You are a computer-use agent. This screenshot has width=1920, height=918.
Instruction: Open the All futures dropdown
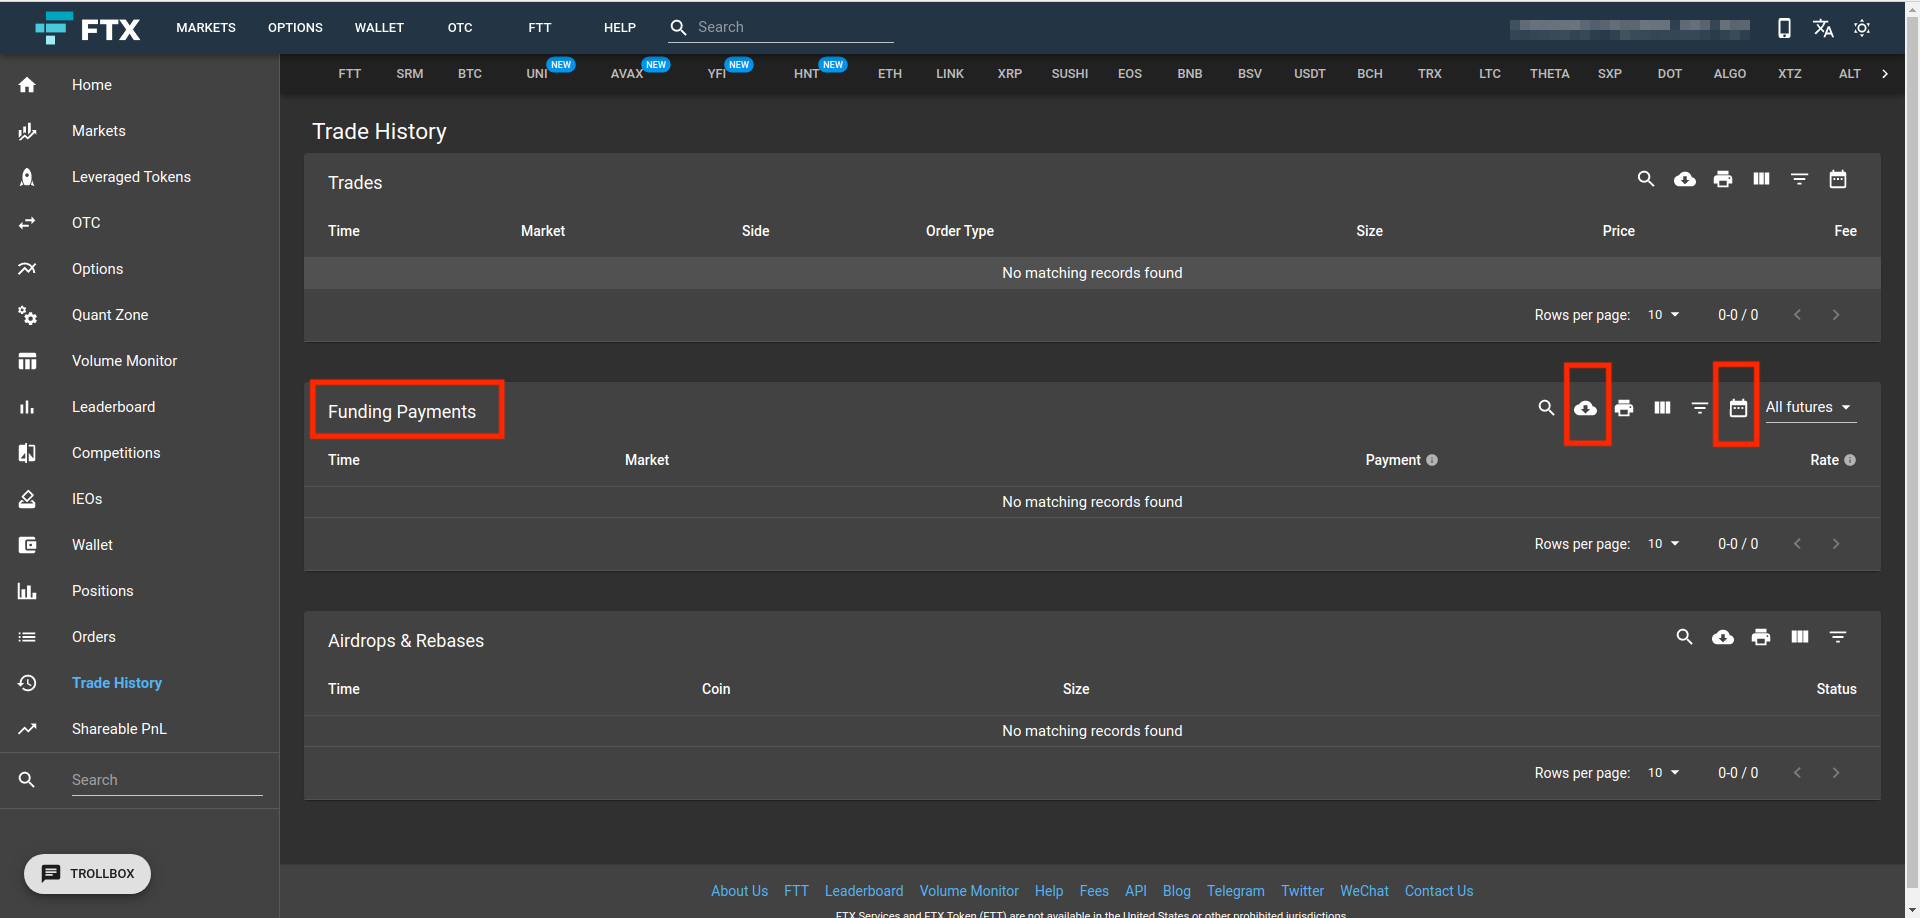(x=1810, y=407)
